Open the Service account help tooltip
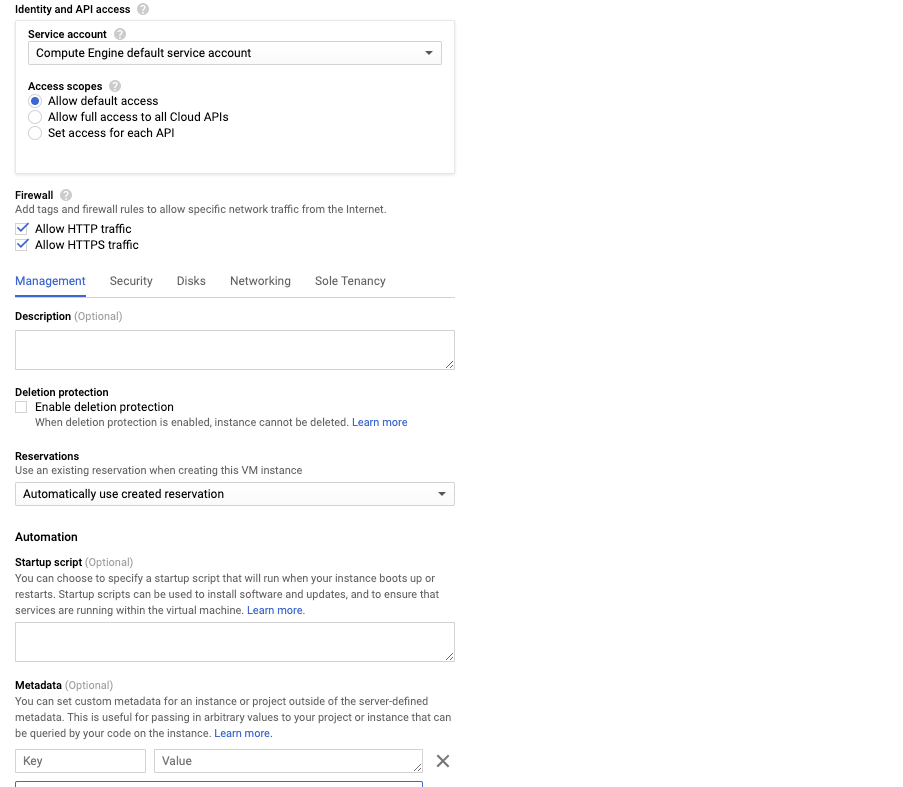The image size is (903, 787). [x=119, y=33]
